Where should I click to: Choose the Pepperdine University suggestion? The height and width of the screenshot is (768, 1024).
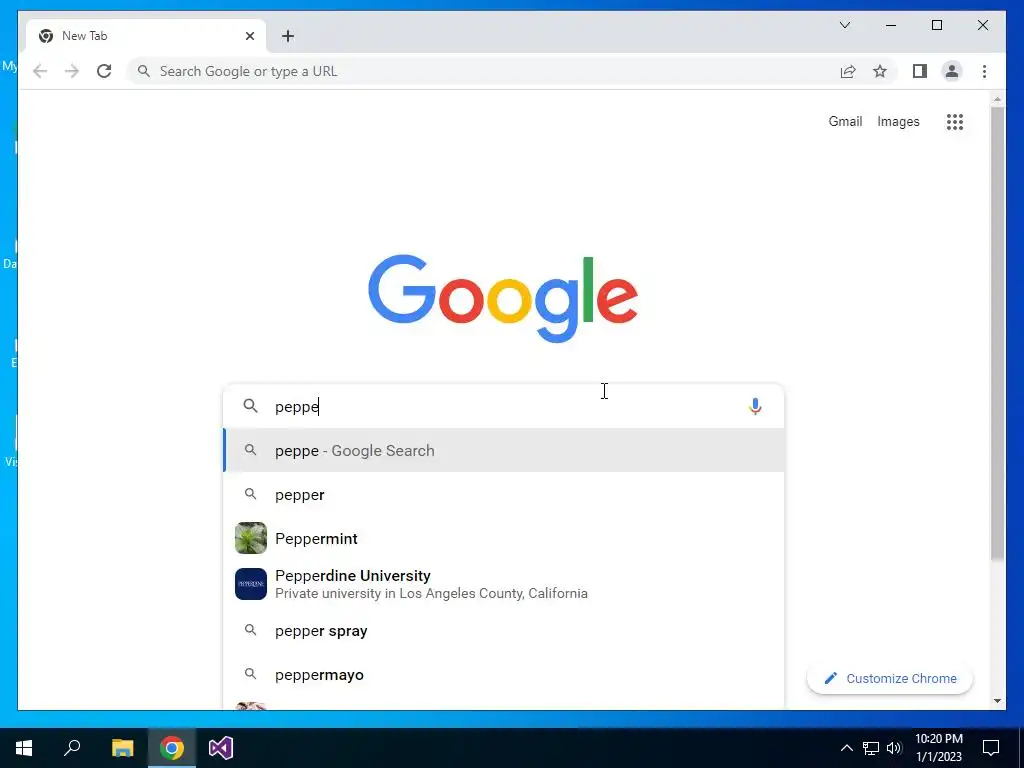click(x=504, y=584)
